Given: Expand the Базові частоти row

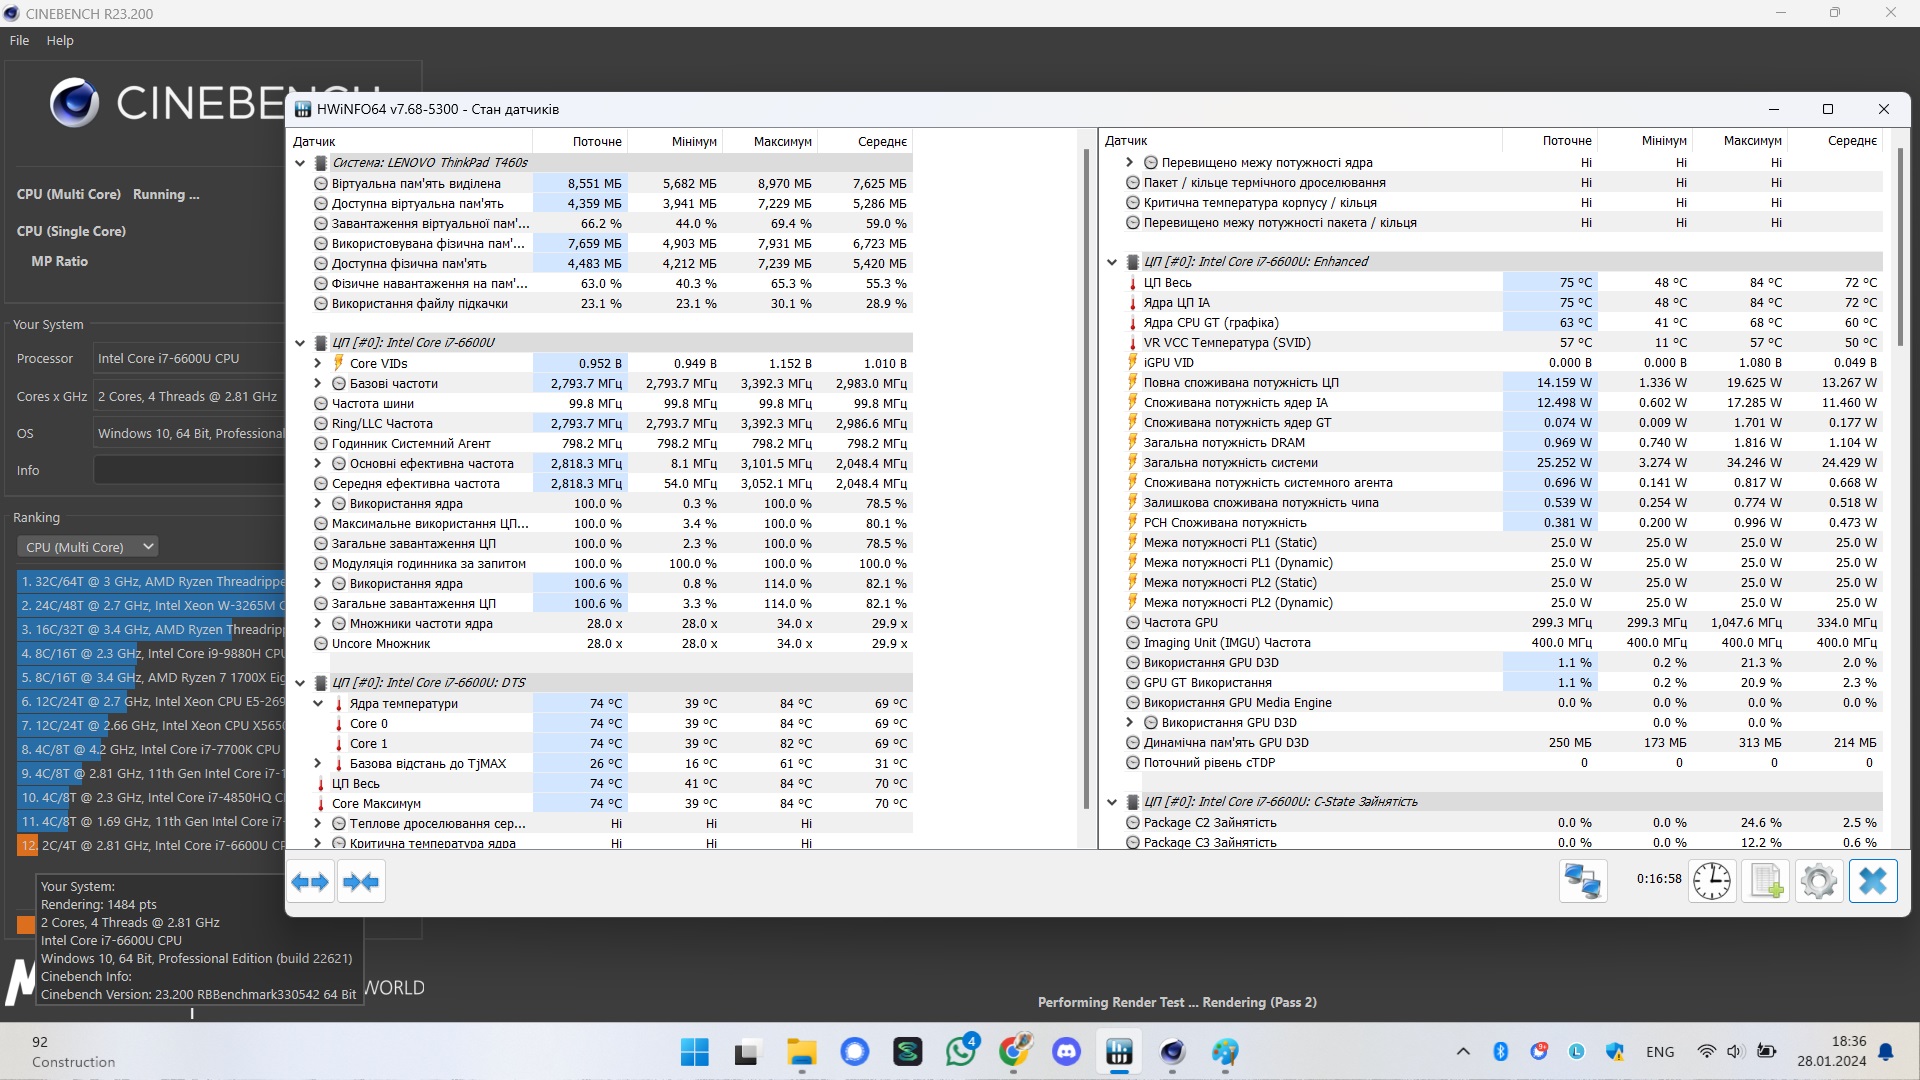Looking at the screenshot, I should coord(318,384).
